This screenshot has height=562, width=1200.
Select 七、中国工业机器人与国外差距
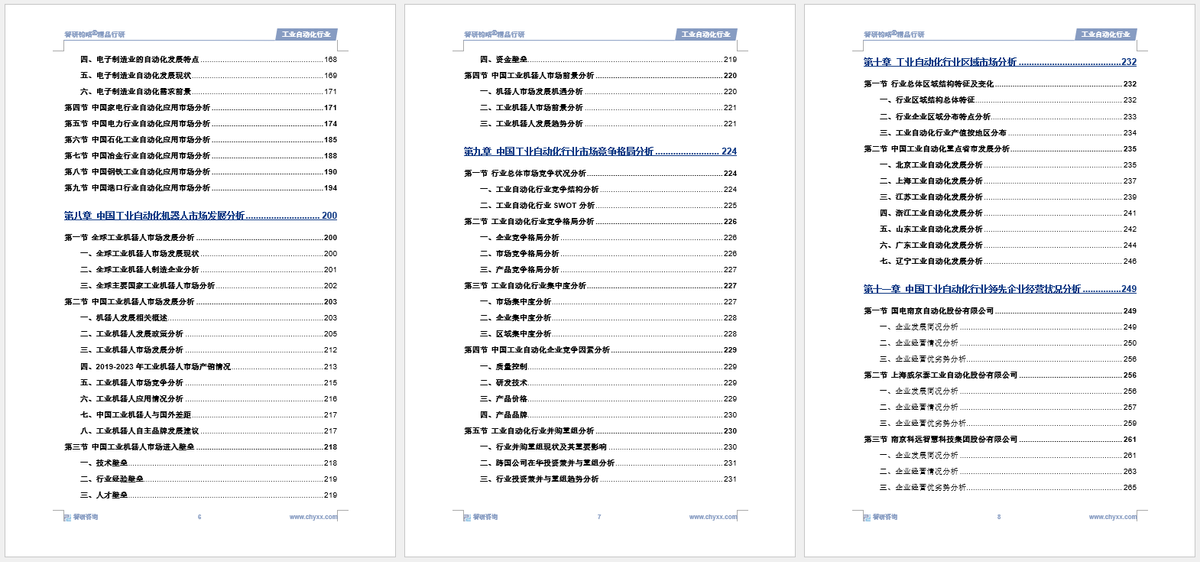click(208, 415)
